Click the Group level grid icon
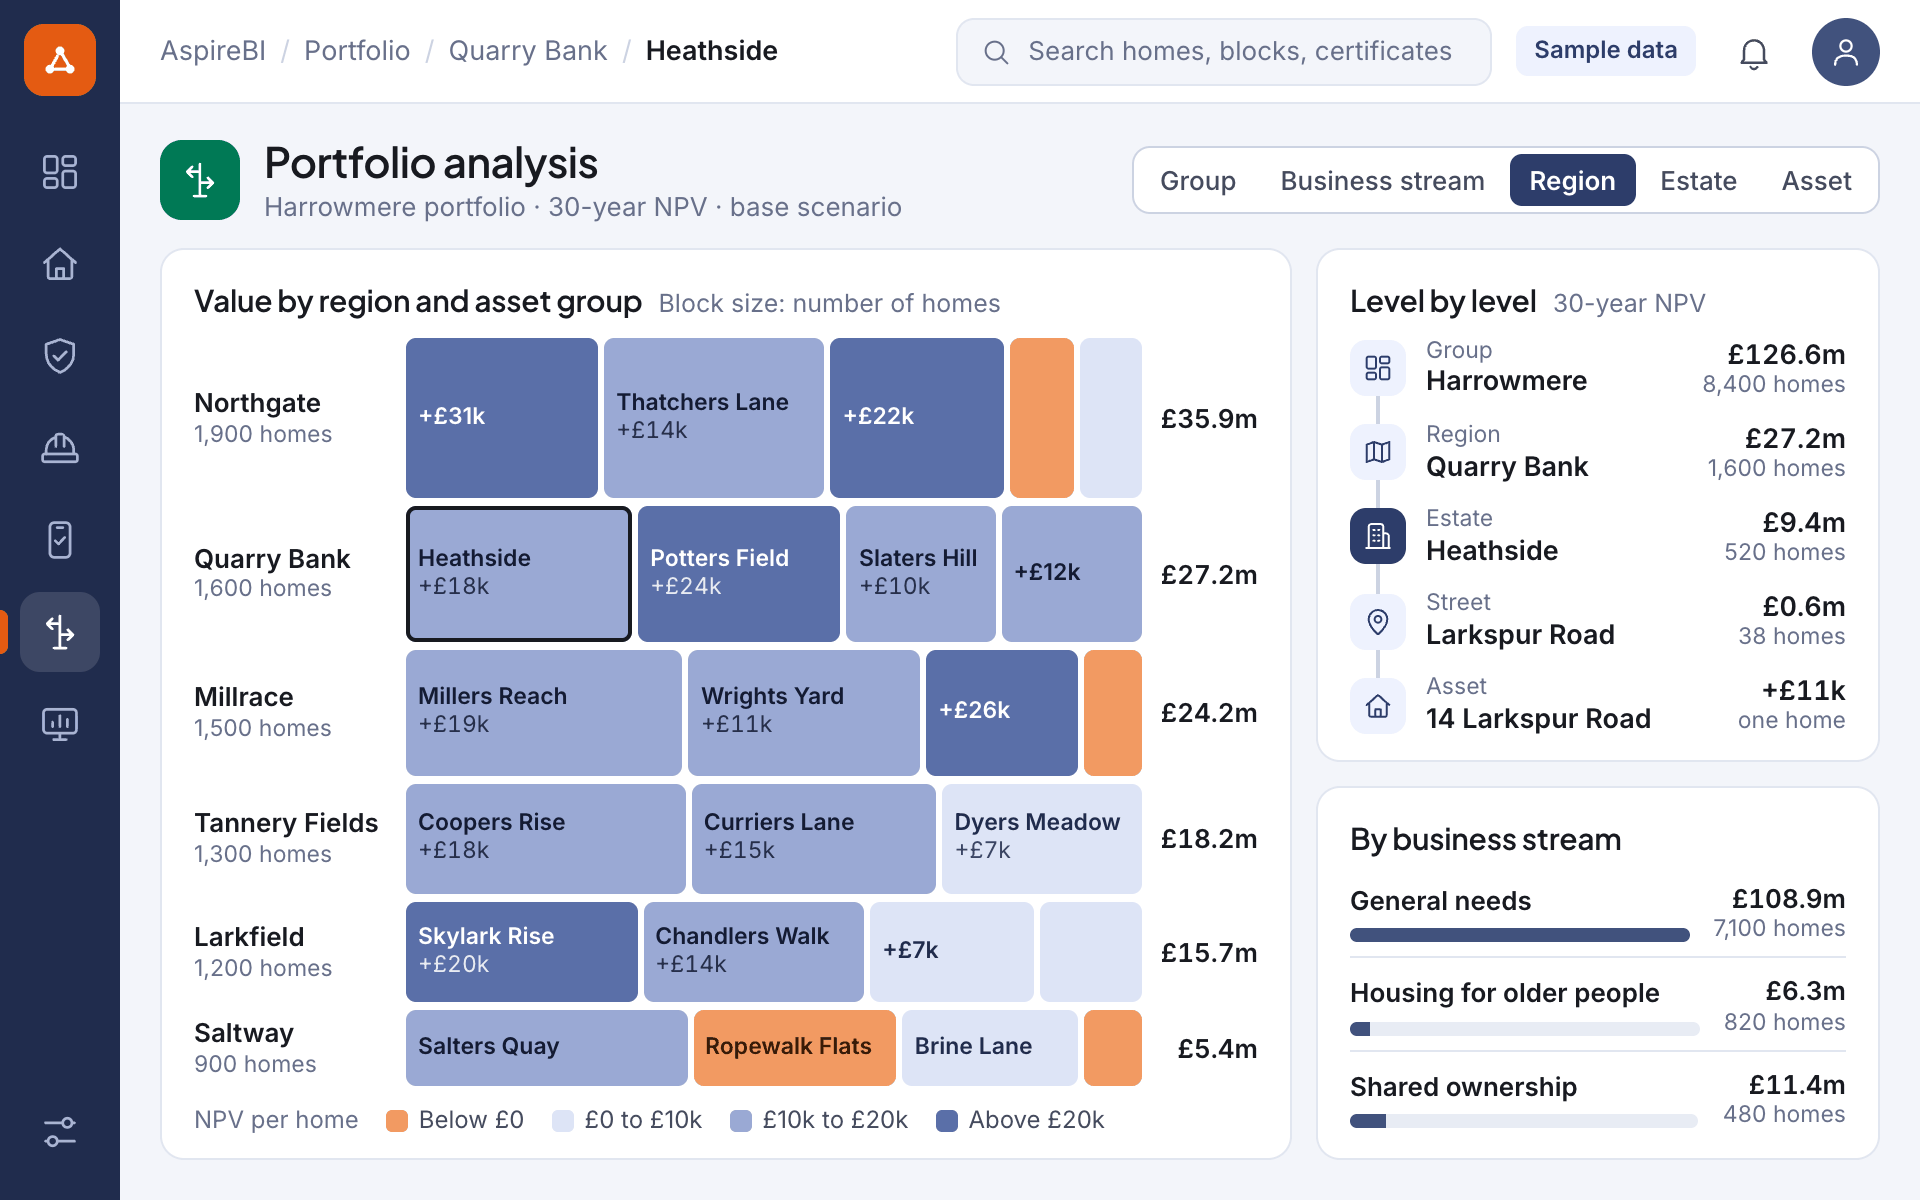Image resolution: width=1920 pixels, height=1200 pixels. pyautogui.click(x=1378, y=368)
